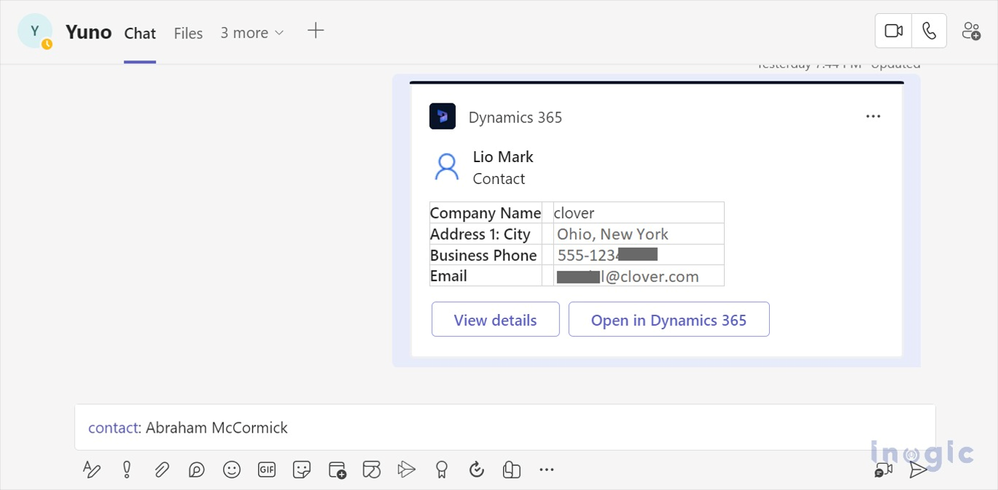Click the Yuno chat title

[x=88, y=32]
